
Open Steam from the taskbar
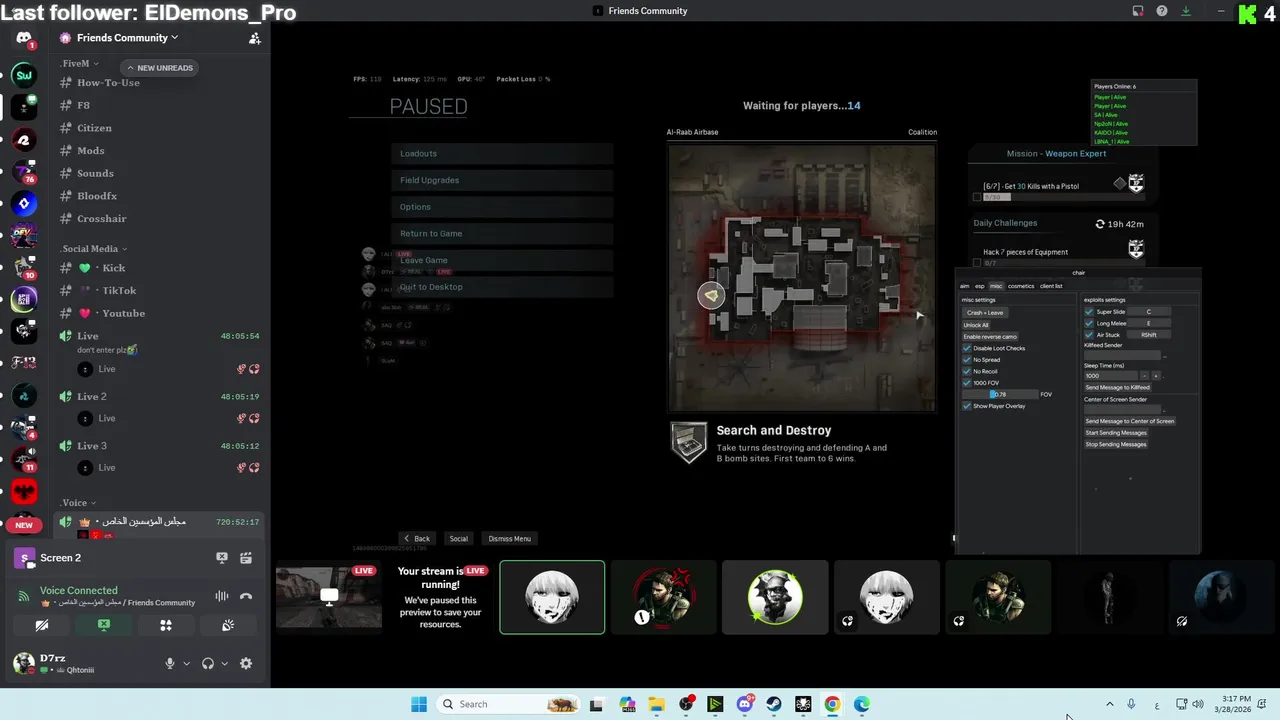point(774,704)
